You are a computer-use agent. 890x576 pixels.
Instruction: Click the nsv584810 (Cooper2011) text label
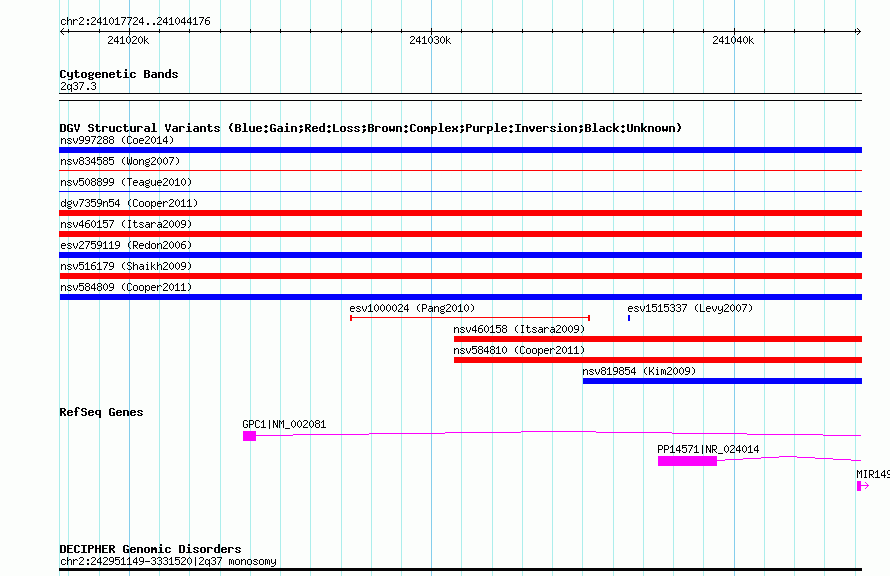point(519,350)
